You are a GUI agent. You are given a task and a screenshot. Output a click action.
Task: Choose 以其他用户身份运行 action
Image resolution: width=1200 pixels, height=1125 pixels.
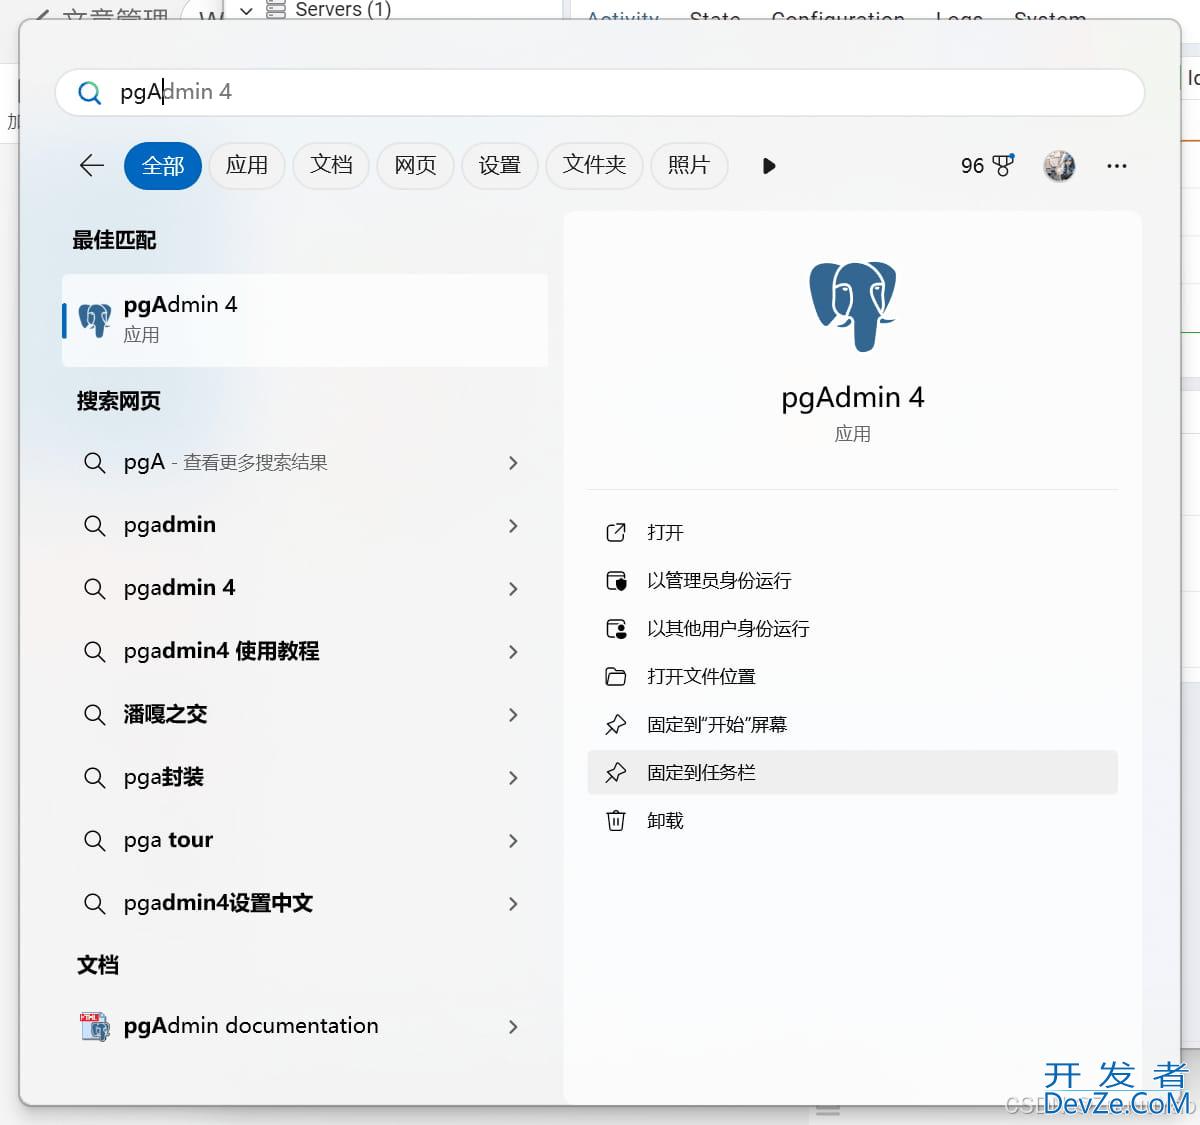coord(852,628)
